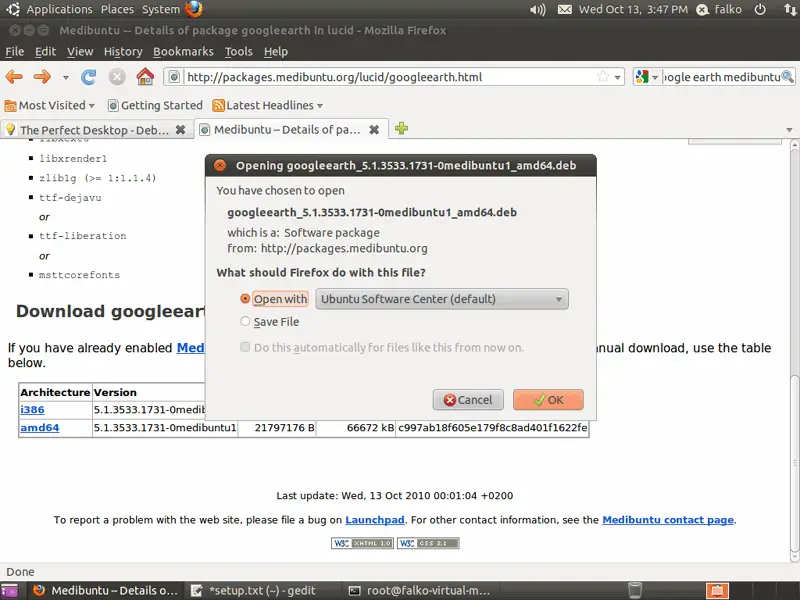The height and width of the screenshot is (600, 800).
Task: Open the Tools menu
Action: (239, 52)
